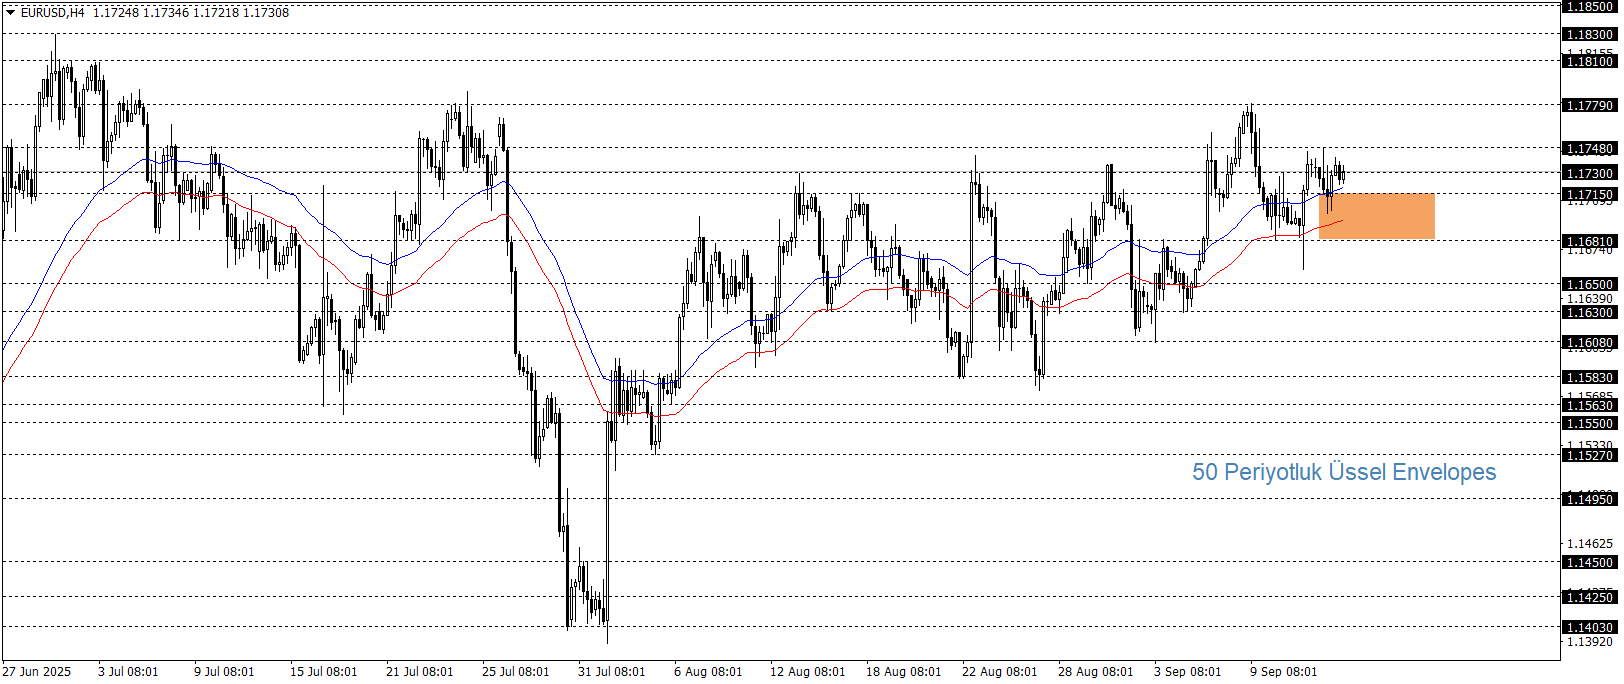Viewport: 1624px width, 684px height.
Task: Select the '50 Periyotluk Üssel Envelopes' text label
Action: (1344, 472)
